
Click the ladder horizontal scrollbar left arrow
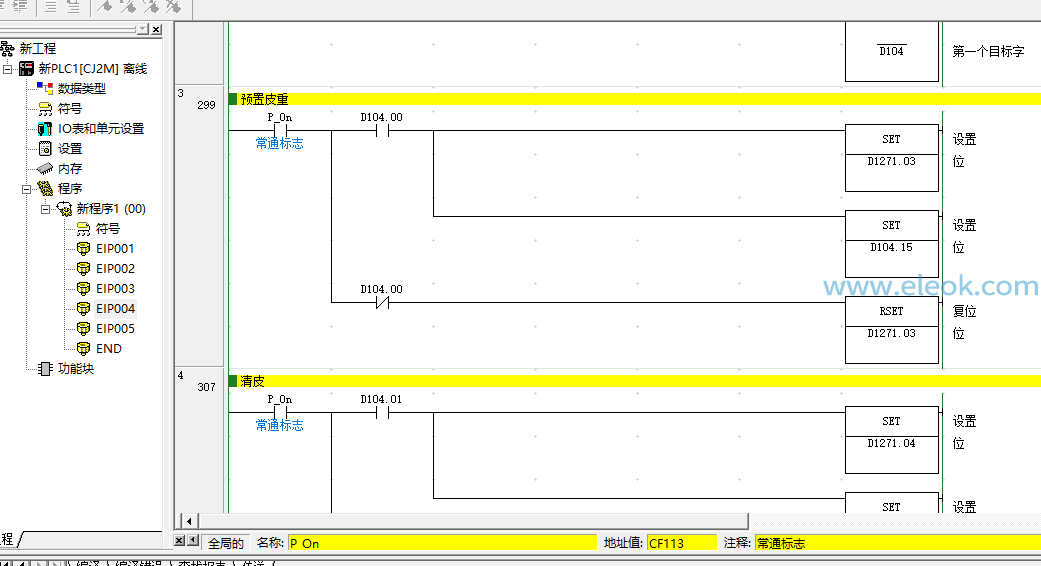[x=189, y=521]
